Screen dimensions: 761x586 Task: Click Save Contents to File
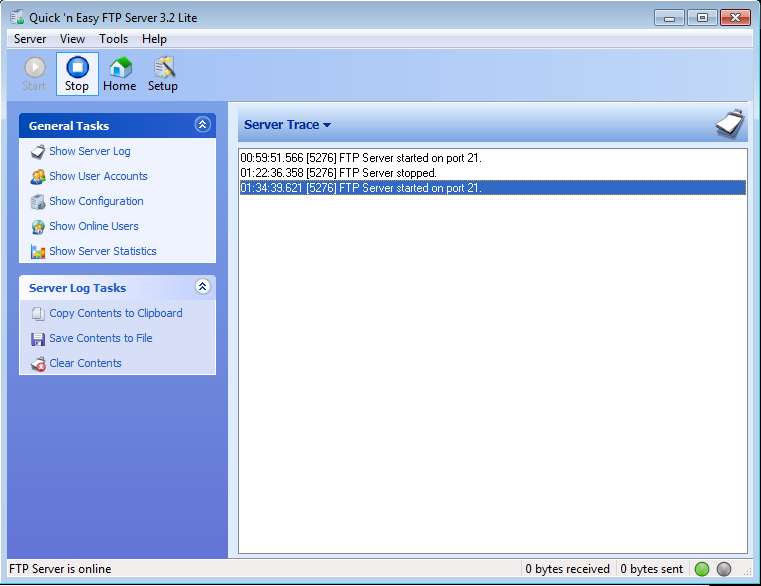pos(100,338)
